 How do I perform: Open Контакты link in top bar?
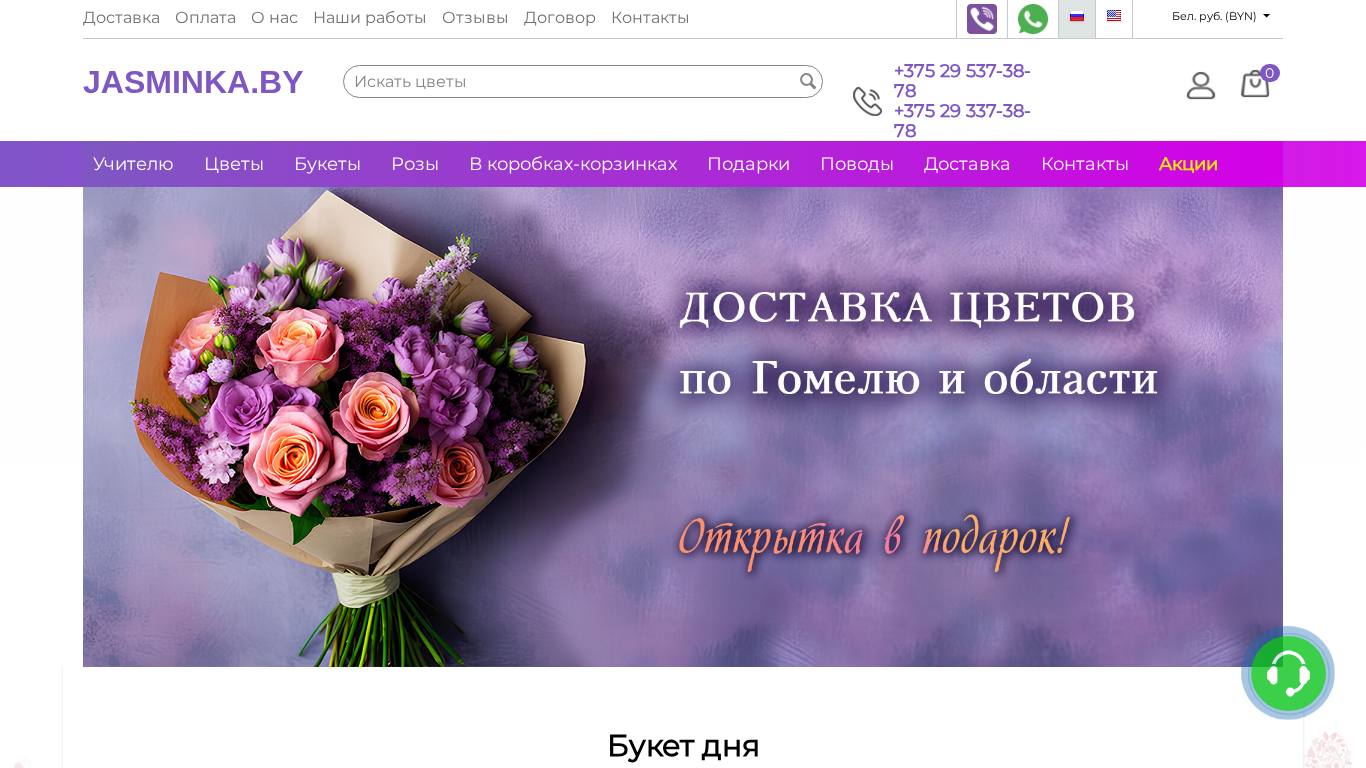pos(650,18)
